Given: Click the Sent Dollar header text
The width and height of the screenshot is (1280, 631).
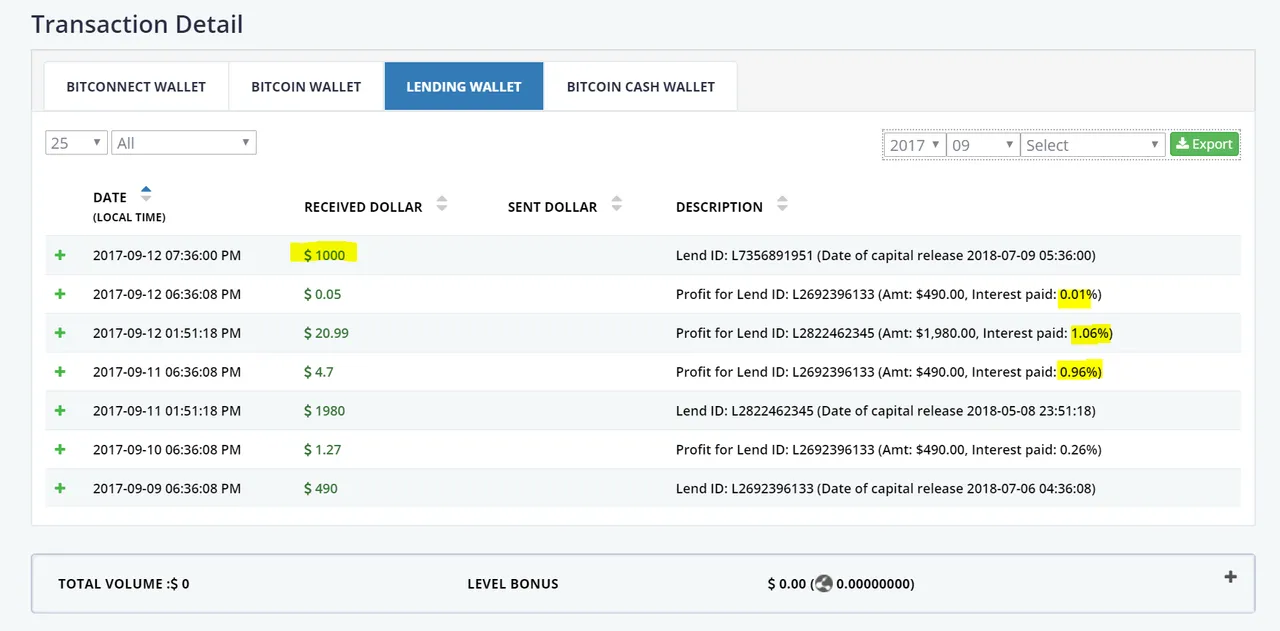Looking at the screenshot, I should click(x=552, y=207).
